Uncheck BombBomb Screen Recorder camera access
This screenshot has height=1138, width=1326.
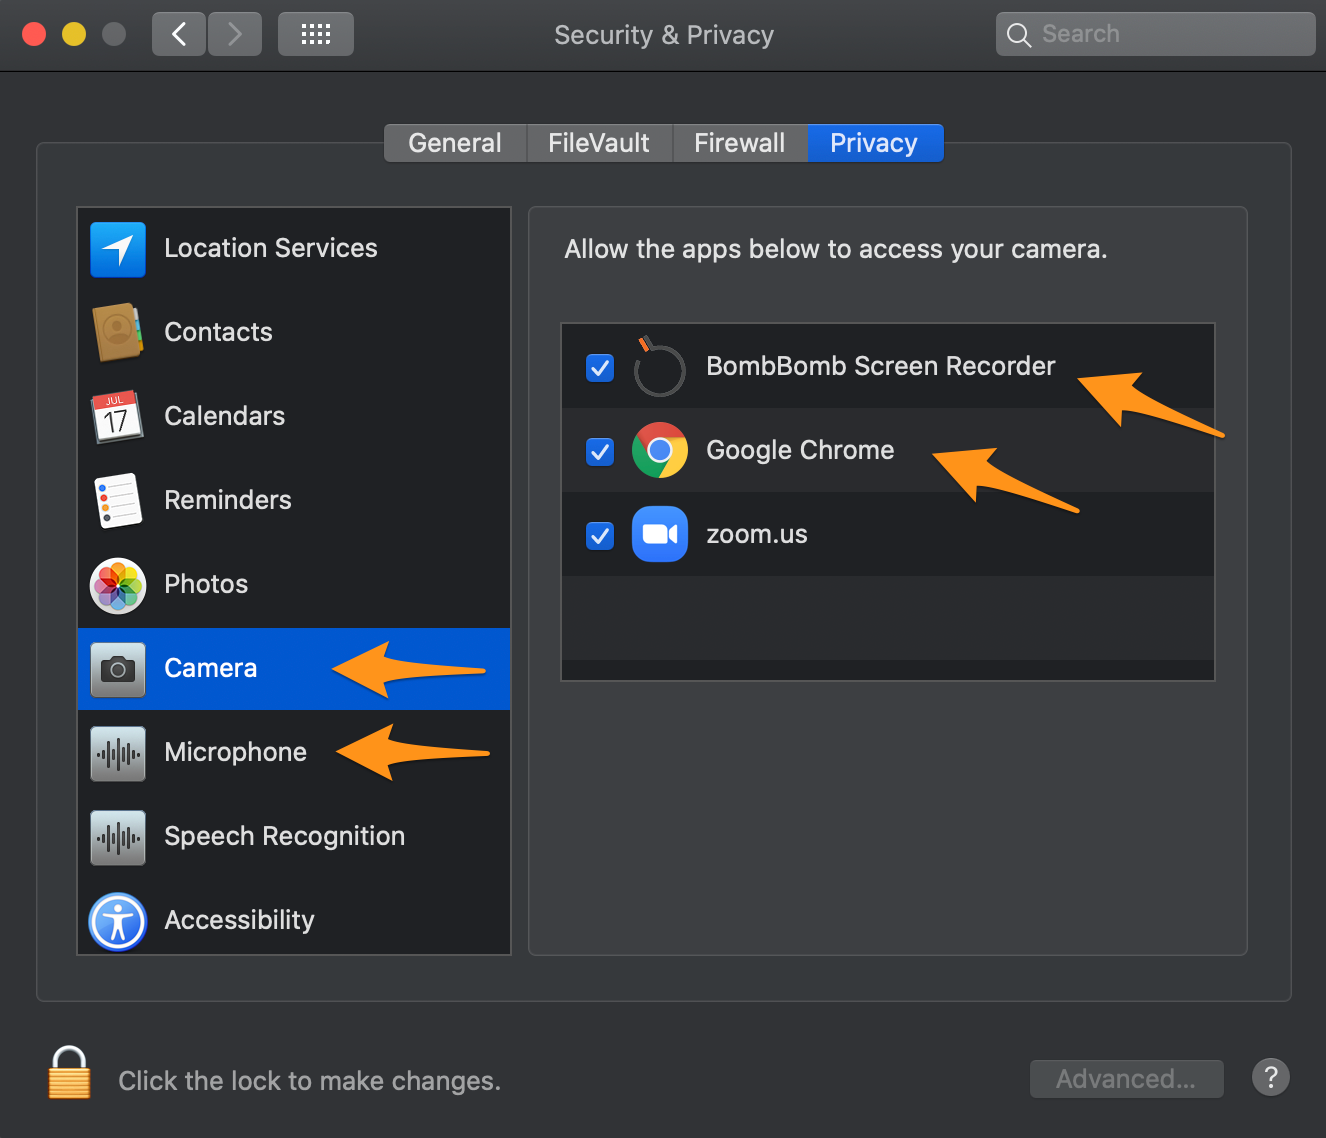tap(600, 367)
